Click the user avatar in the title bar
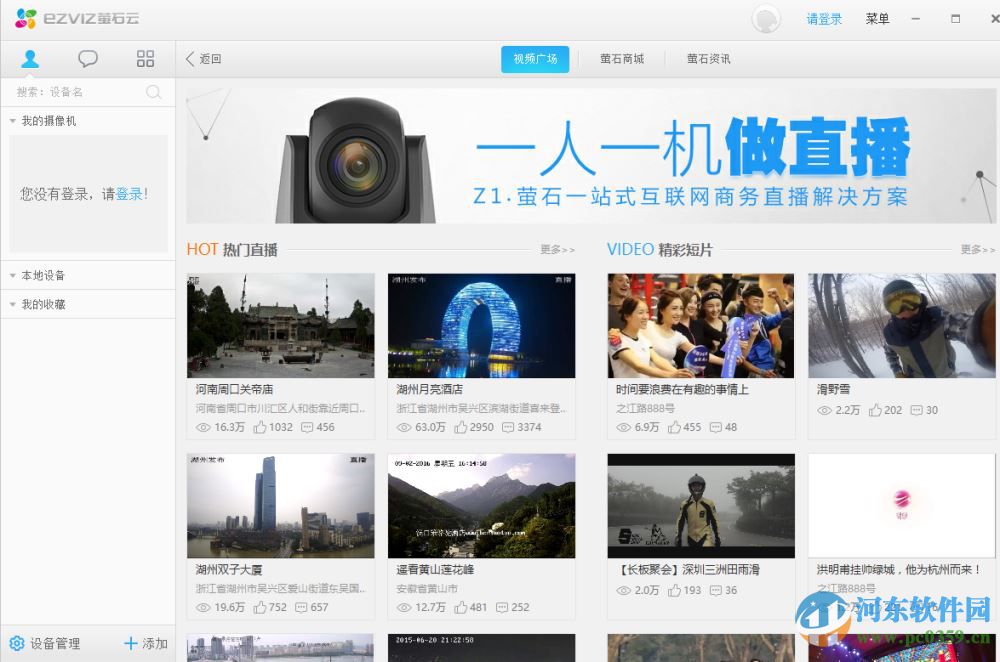The image size is (1000, 662). tap(765, 18)
